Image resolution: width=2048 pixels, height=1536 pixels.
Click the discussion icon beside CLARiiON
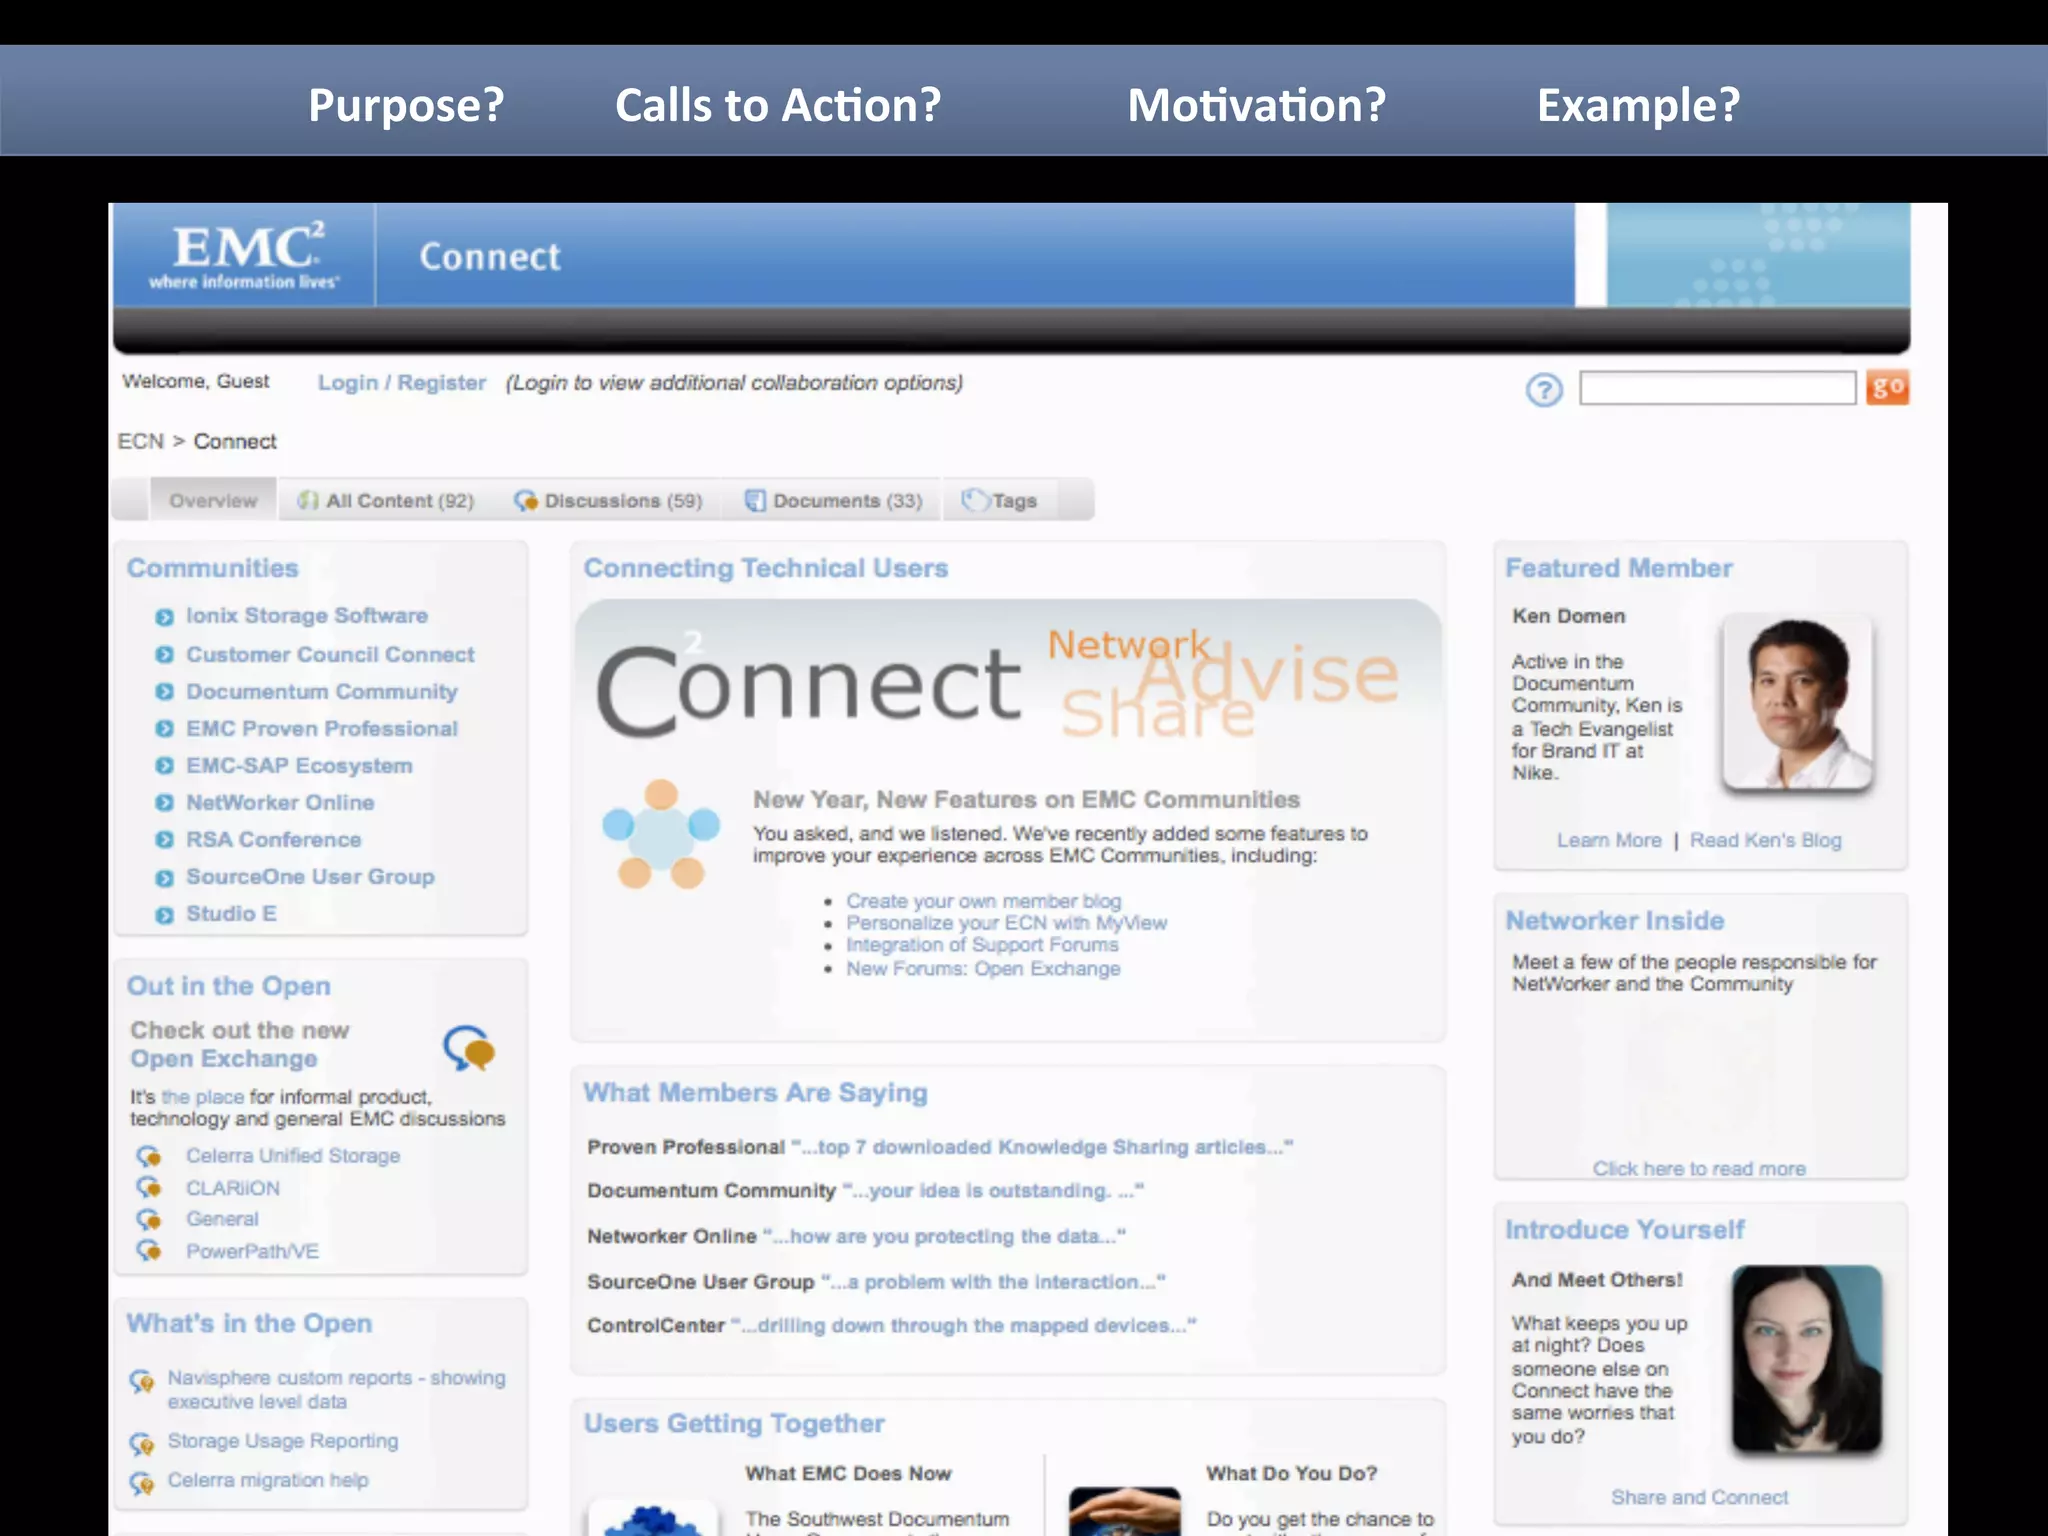click(149, 1188)
